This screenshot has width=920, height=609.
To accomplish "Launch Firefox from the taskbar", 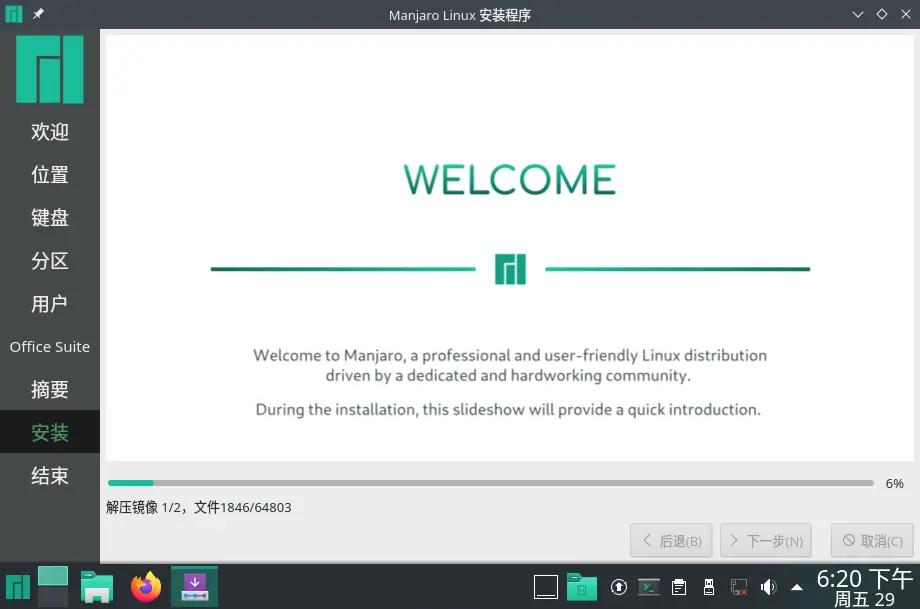I will tap(146, 587).
